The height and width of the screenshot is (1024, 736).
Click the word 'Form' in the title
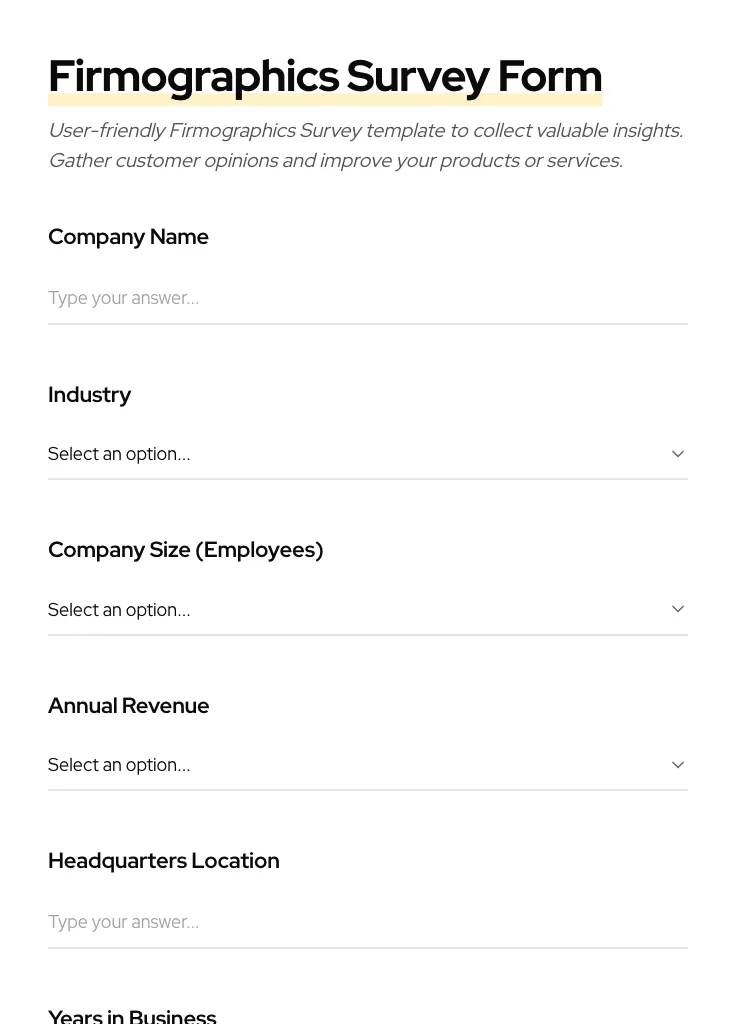(x=549, y=76)
